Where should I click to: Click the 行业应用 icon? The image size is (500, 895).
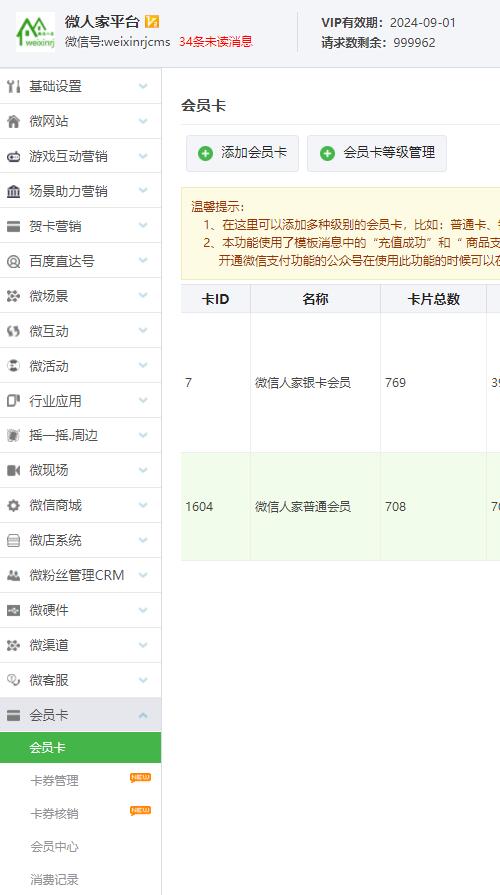coord(13,401)
